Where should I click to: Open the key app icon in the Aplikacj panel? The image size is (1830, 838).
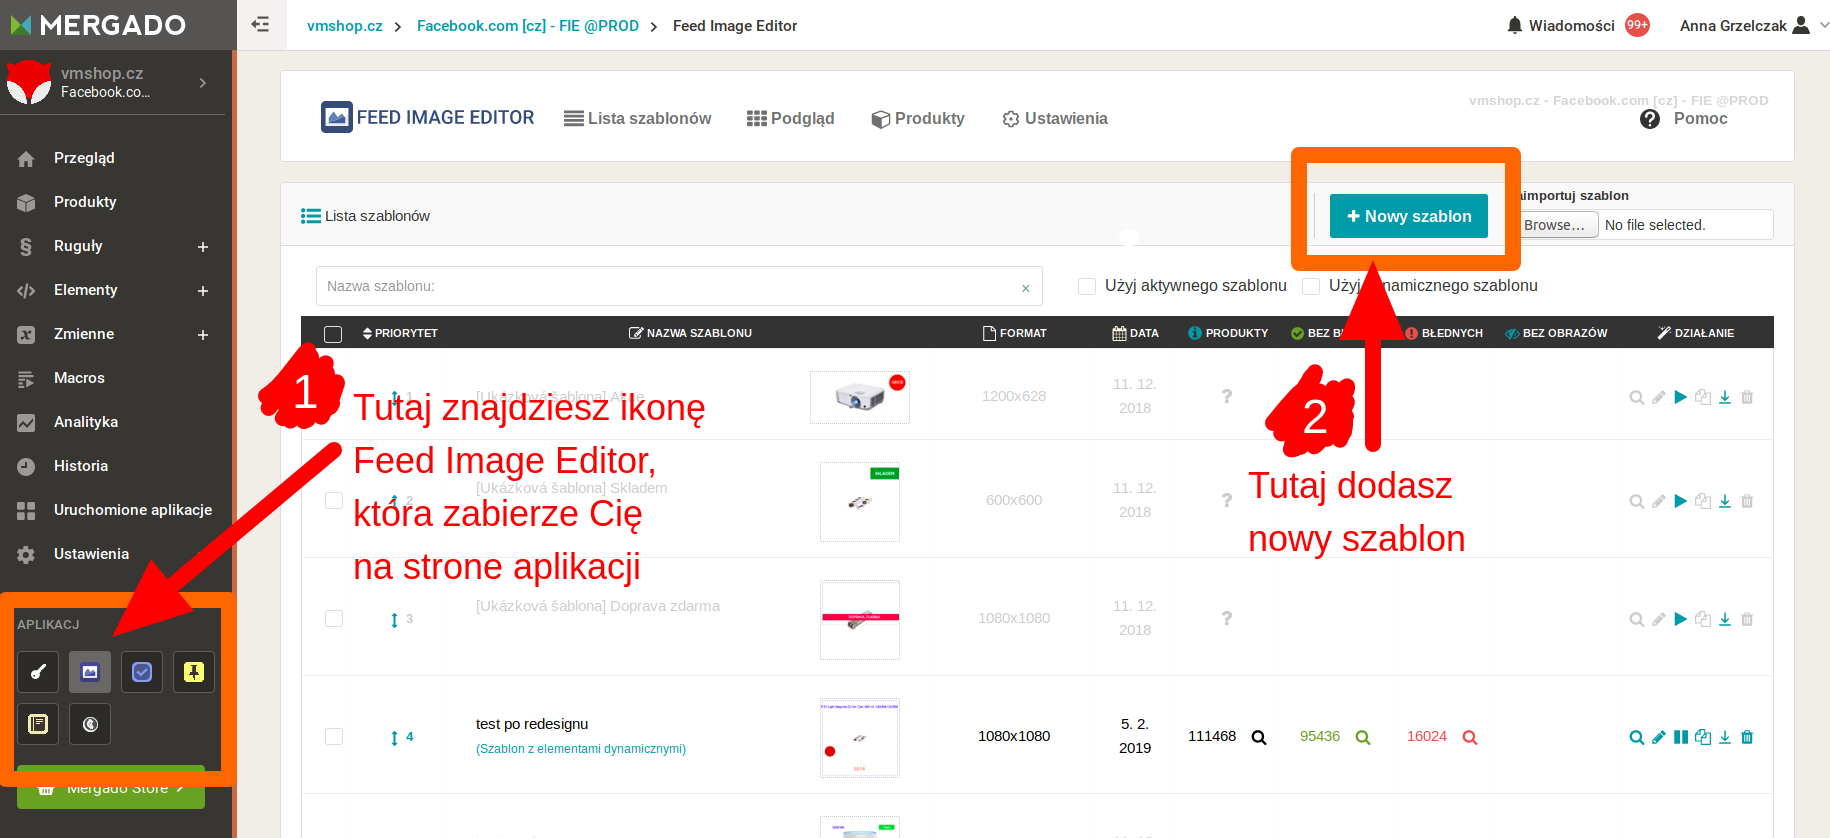click(38, 672)
